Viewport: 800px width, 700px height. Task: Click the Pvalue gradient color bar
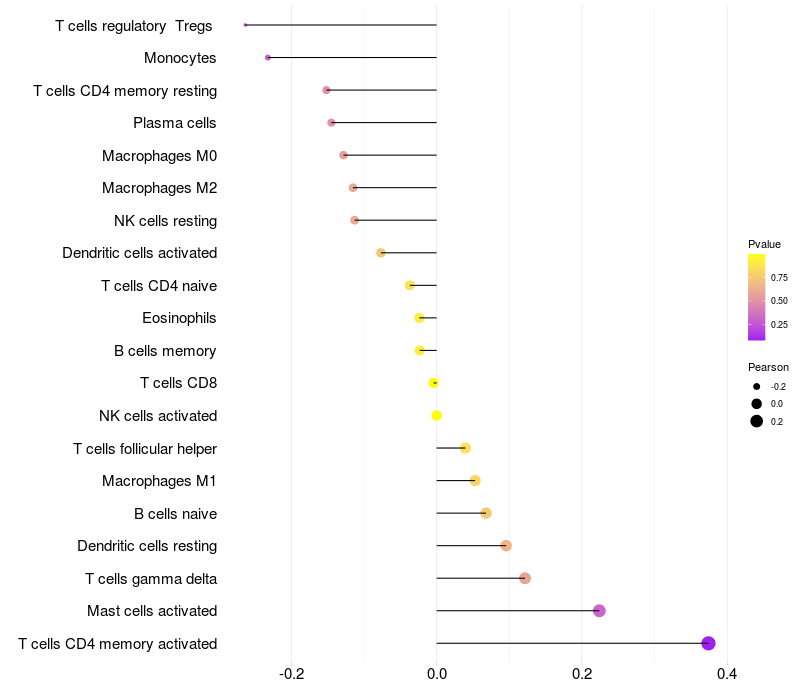tap(757, 297)
